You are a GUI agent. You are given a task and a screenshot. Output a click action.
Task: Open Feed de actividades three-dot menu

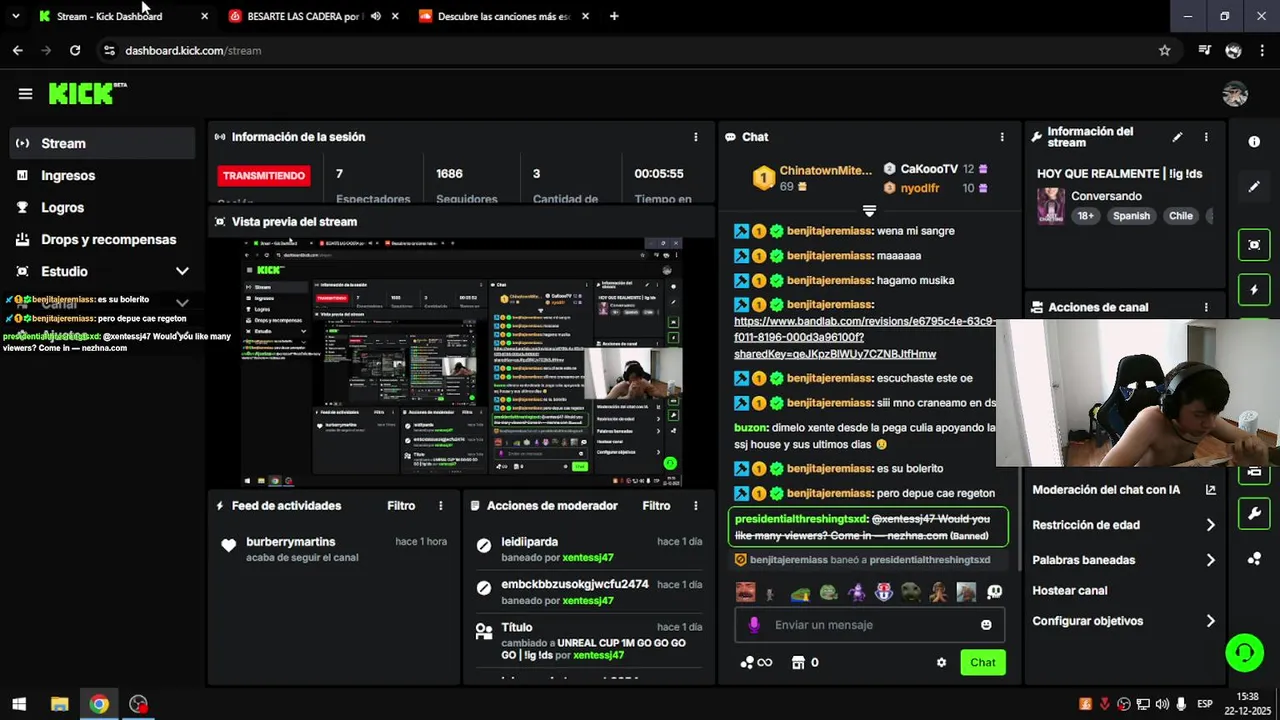pos(440,506)
